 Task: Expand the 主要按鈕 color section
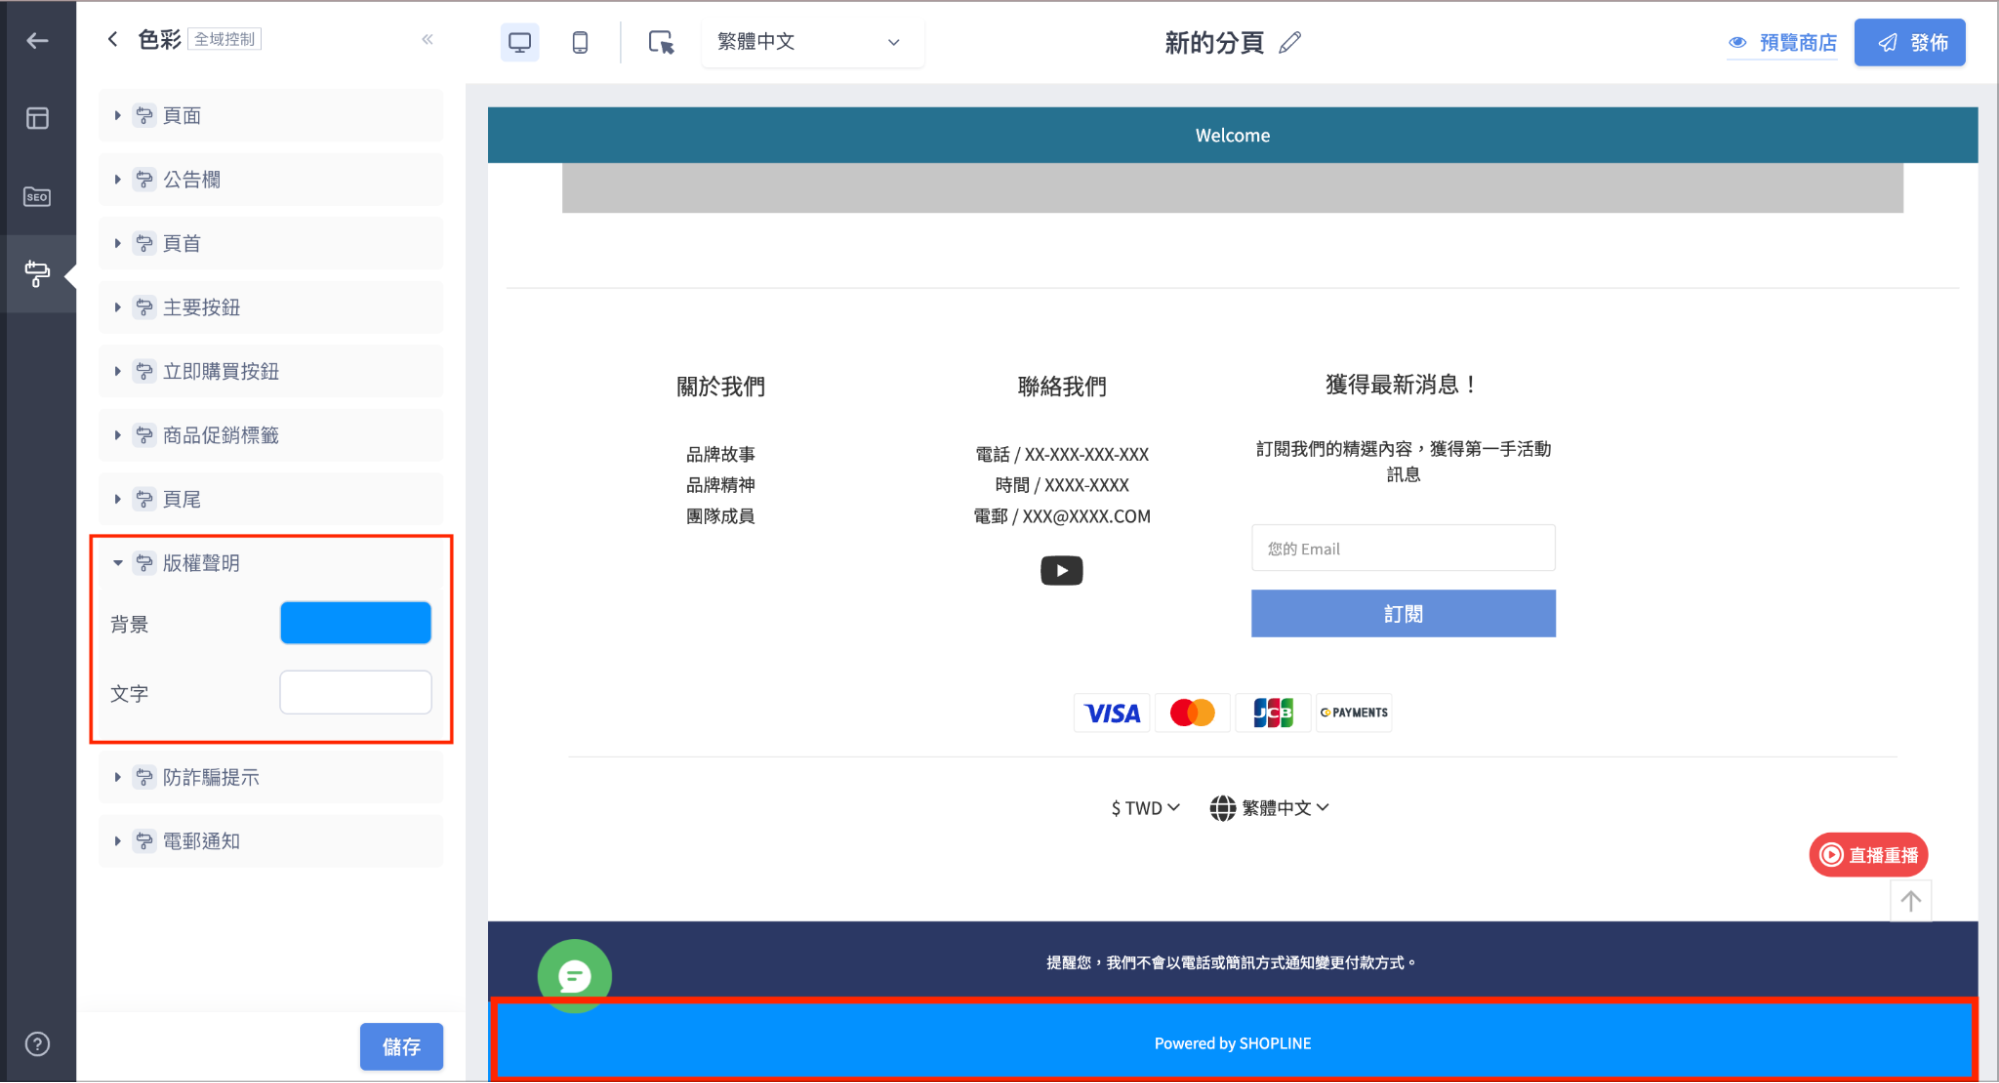pos(271,307)
